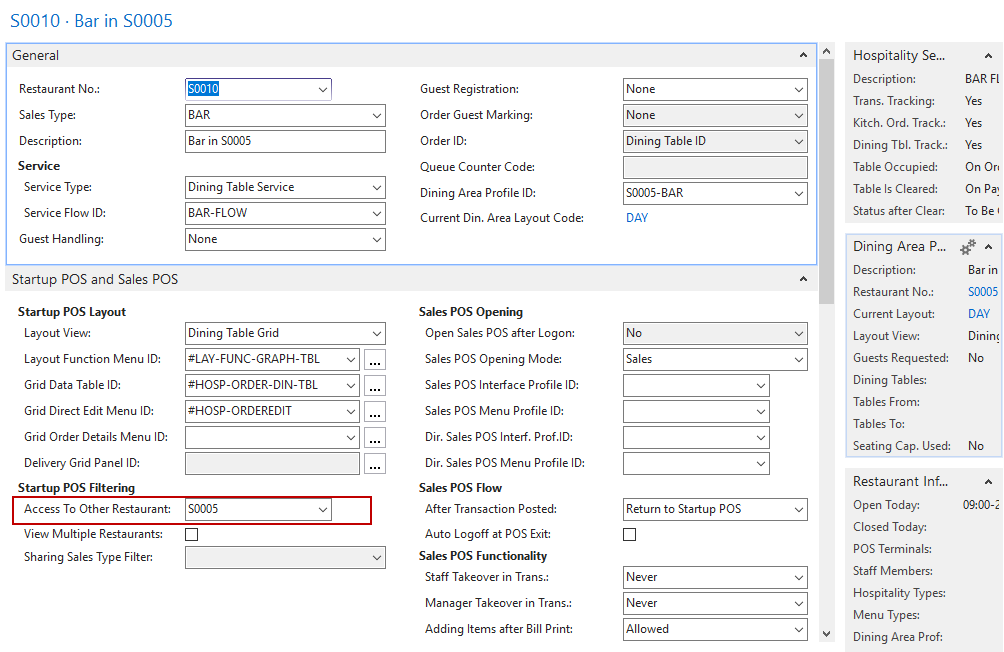Open After Transaction Posted dropdown

(x=798, y=509)
